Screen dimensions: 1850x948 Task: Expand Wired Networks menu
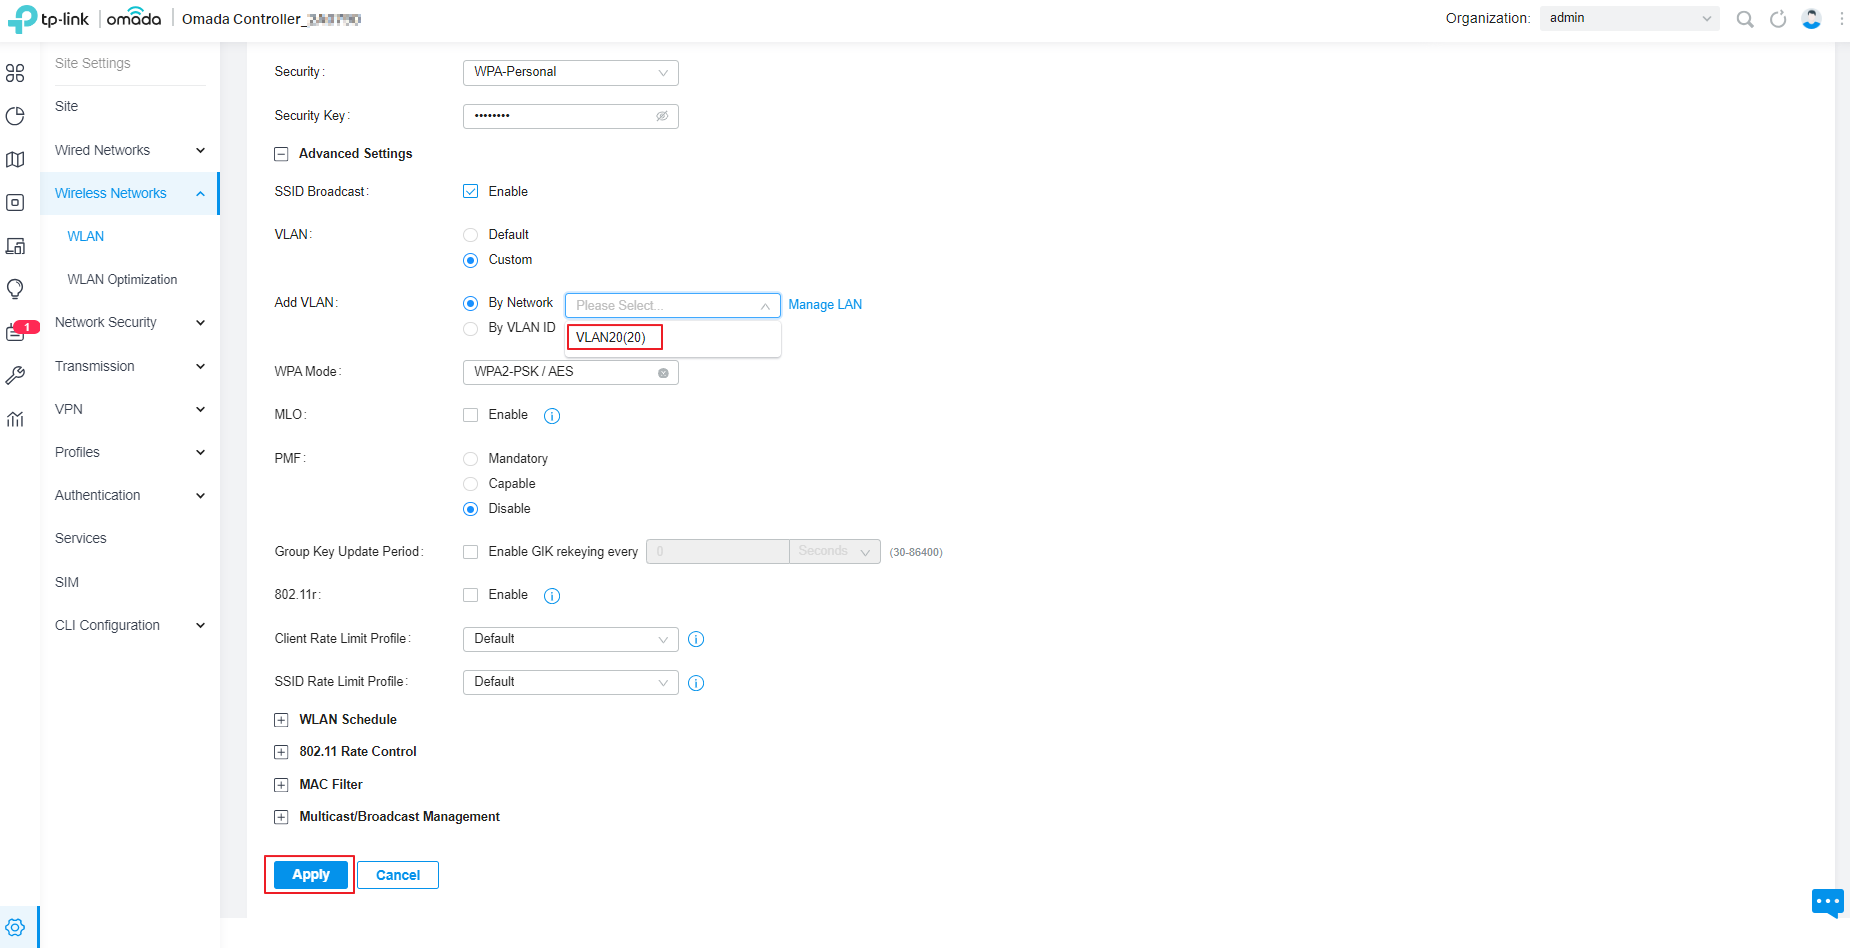click(x=130, y=150)
